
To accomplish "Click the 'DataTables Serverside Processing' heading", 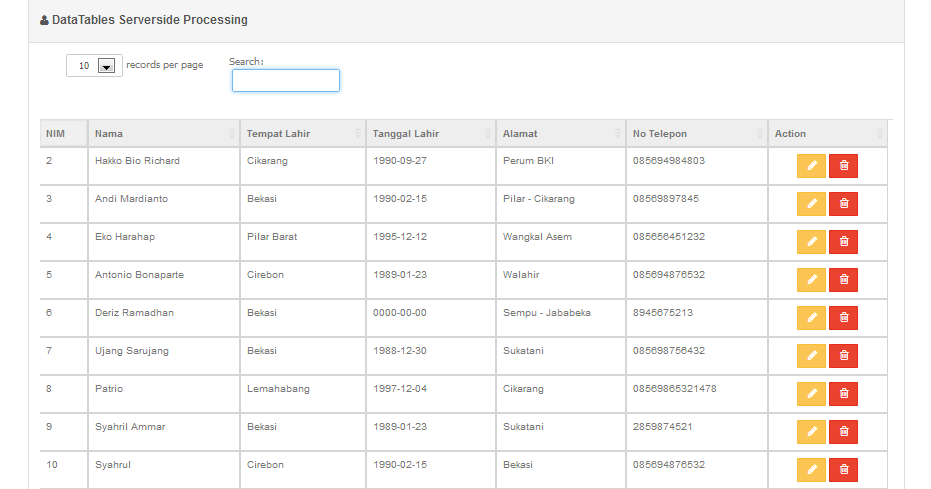I will [150, 20].
